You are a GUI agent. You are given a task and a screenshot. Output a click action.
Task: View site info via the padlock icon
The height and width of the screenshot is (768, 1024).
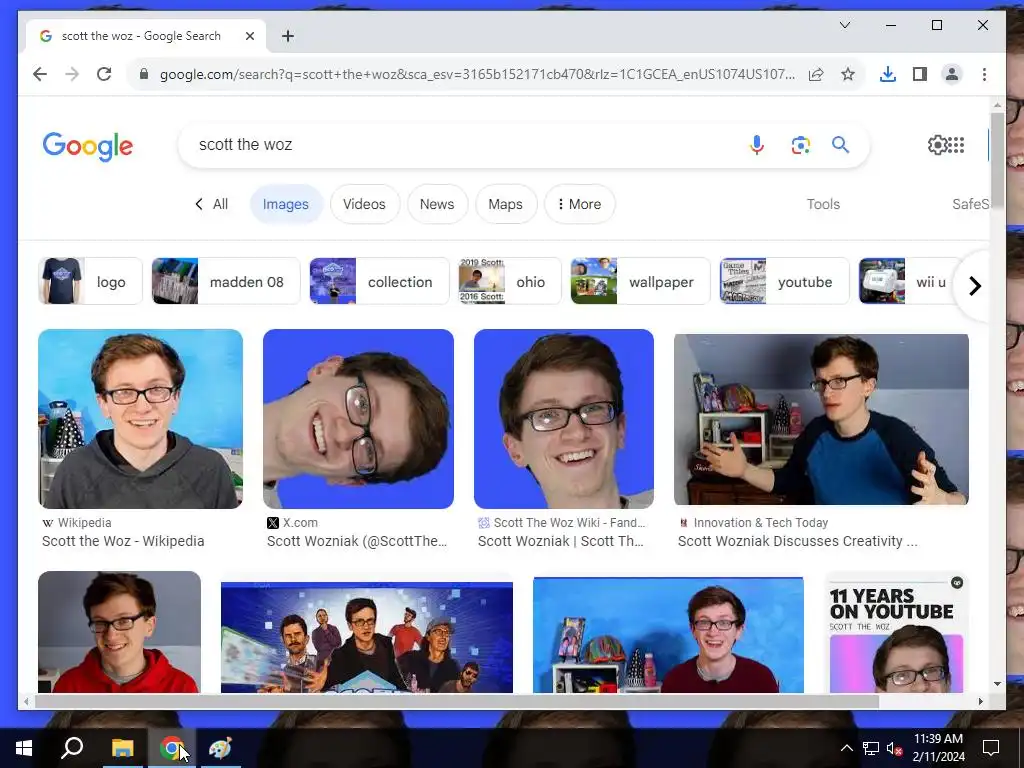[144, 74]
